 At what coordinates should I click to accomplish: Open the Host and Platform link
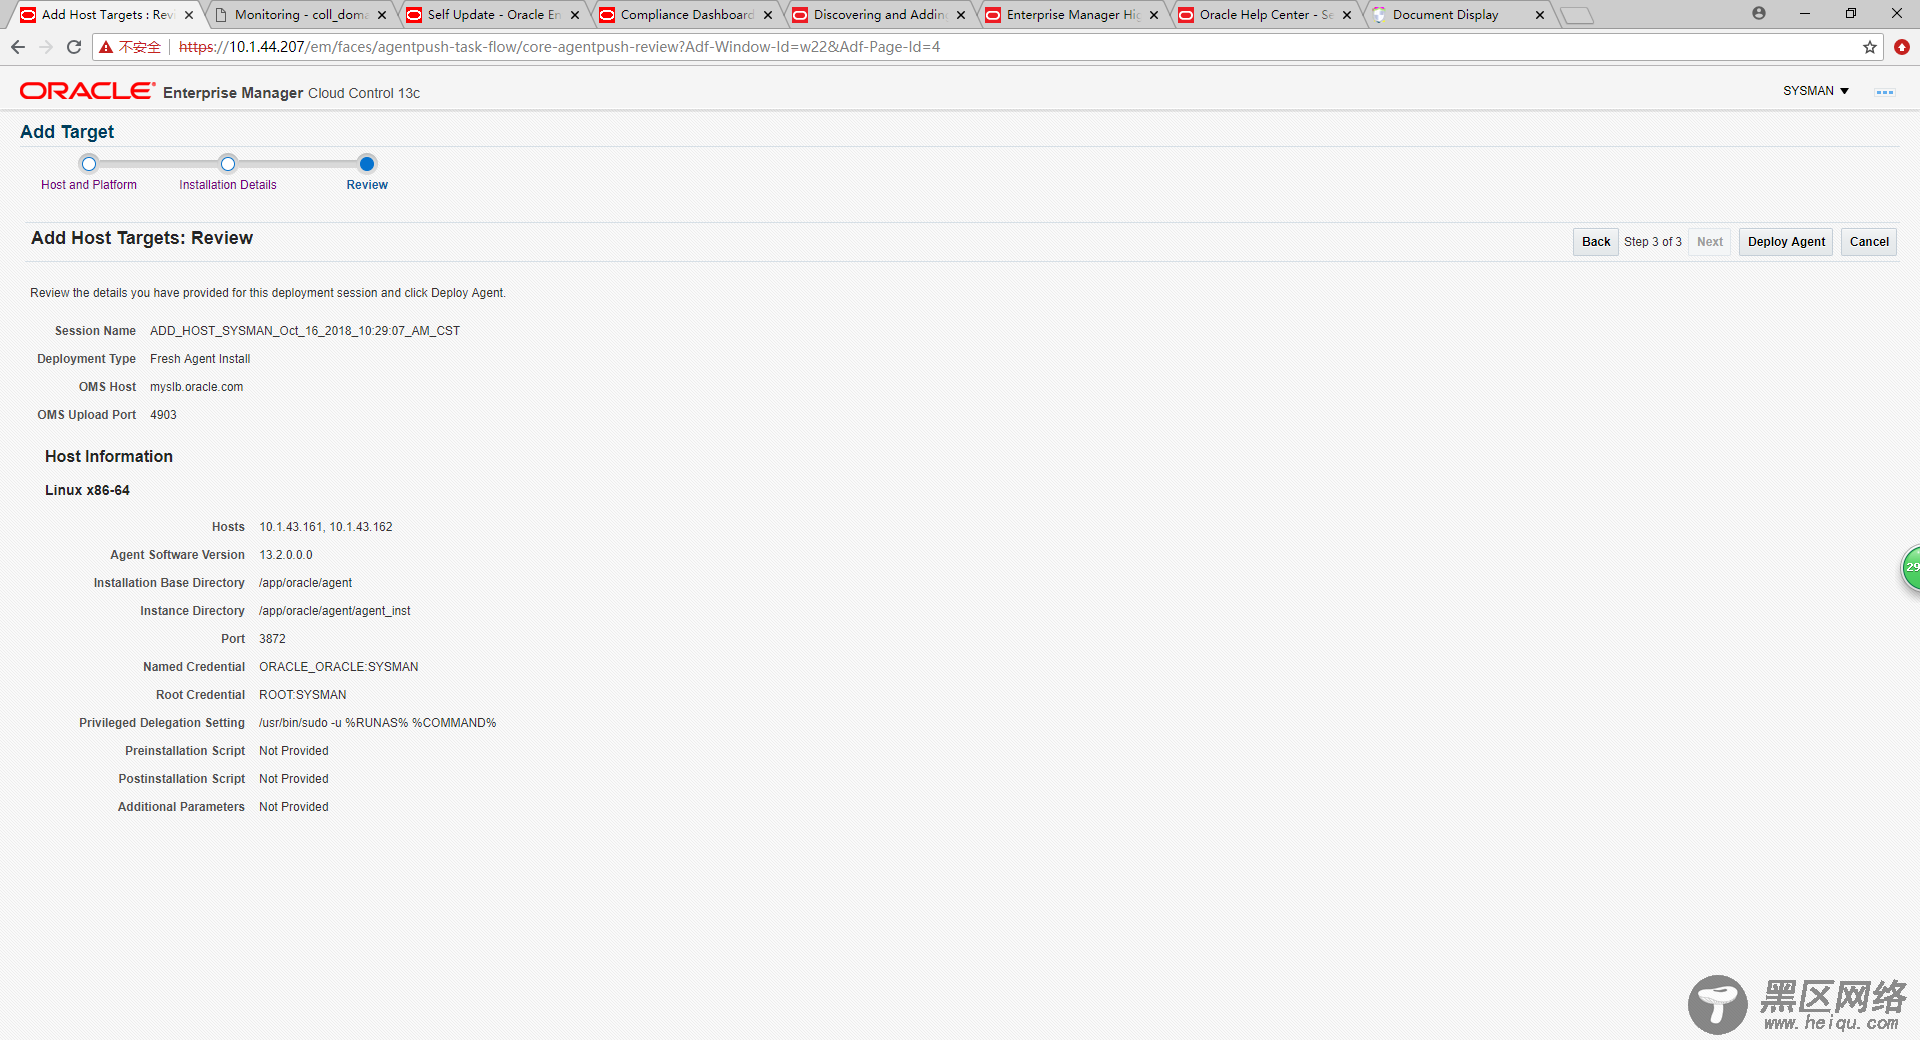pos(89,185)
